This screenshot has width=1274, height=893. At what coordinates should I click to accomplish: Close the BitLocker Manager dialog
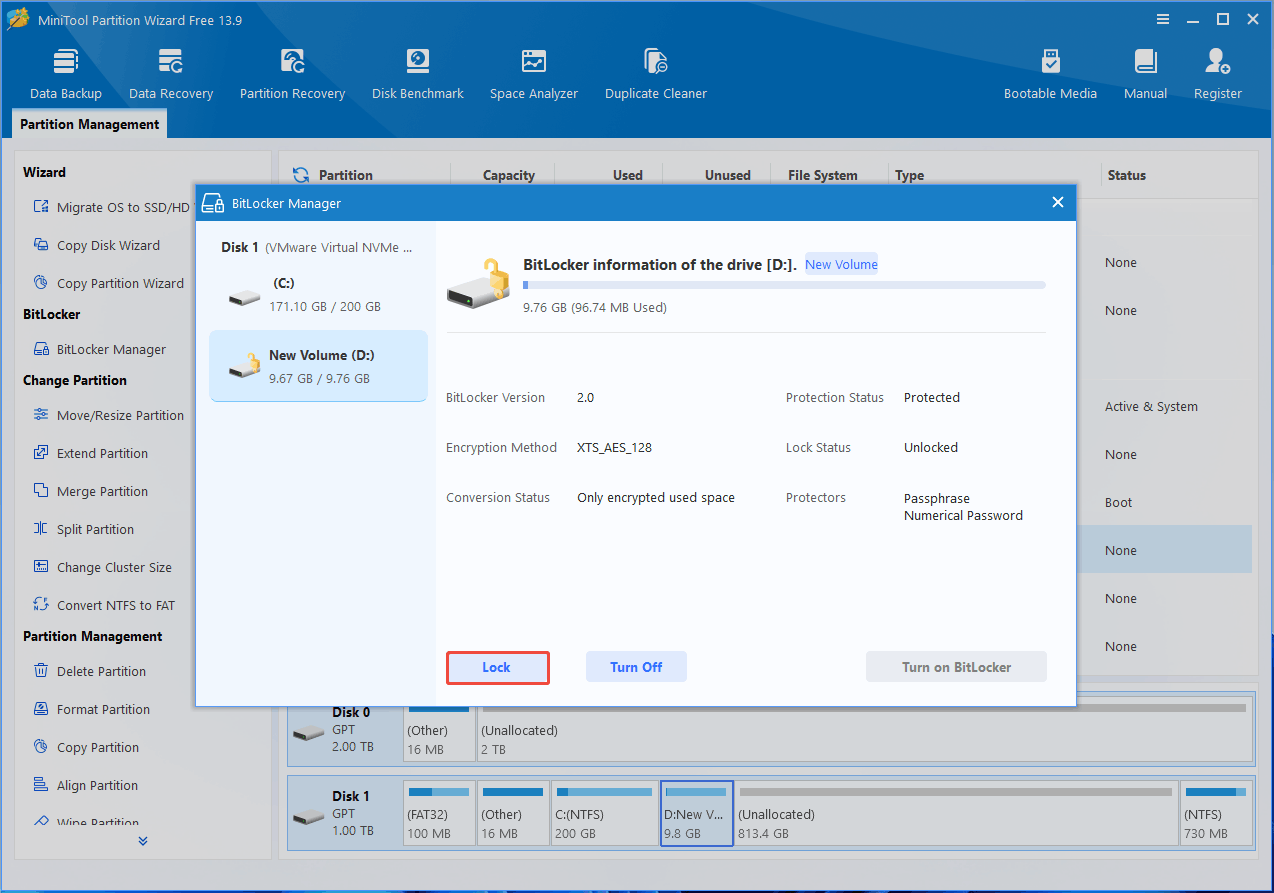(x=1058, y=202)
